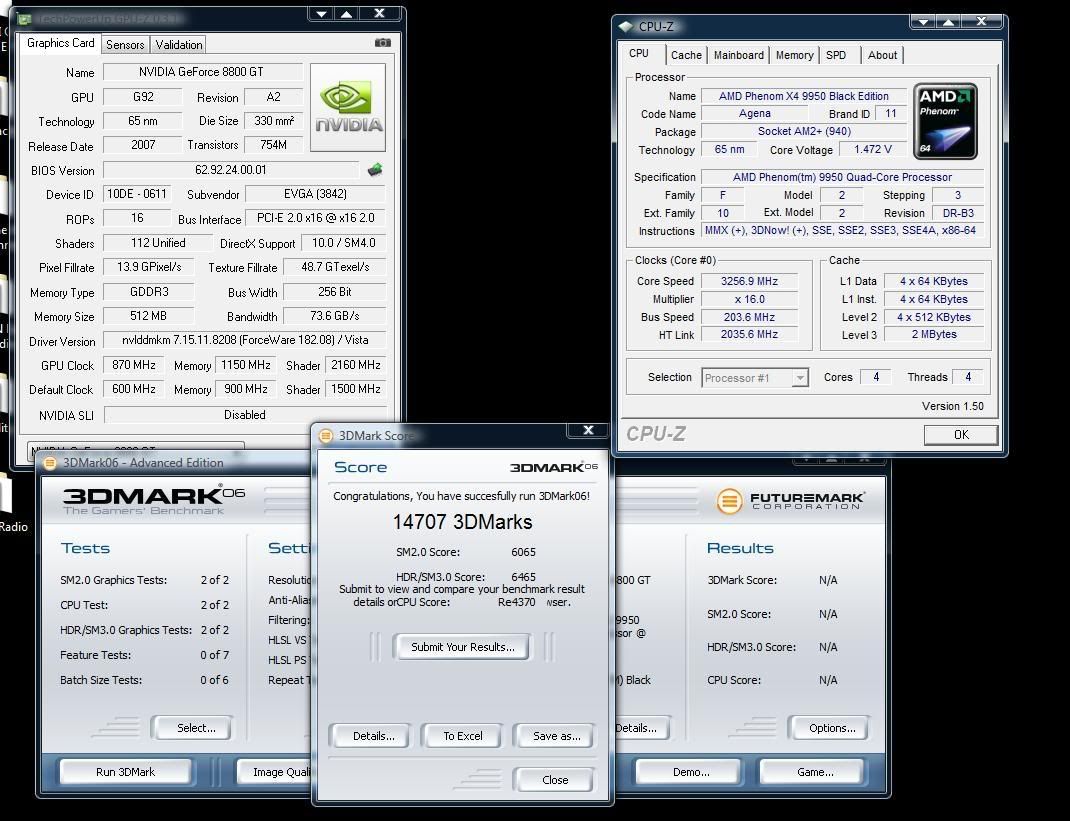This screenshot has height=821, width=1070.
Task: Click OK in the CPU-Z window
Action: (961, 435)
